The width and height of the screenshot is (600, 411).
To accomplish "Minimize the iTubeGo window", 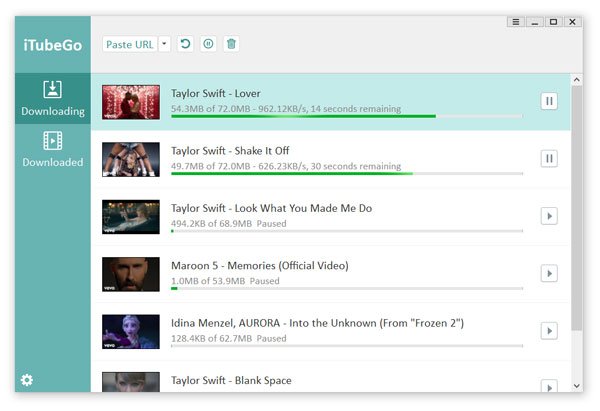I will pyautogui.click(x=535, y=22).
